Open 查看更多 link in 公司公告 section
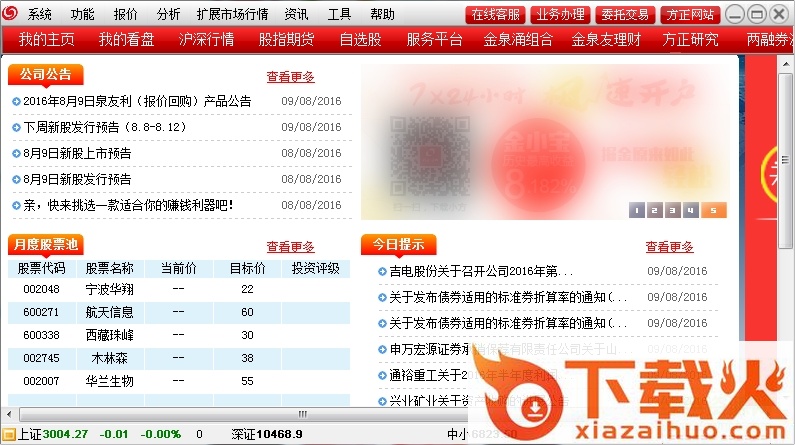Screen dimensions: 795x445 290,77
